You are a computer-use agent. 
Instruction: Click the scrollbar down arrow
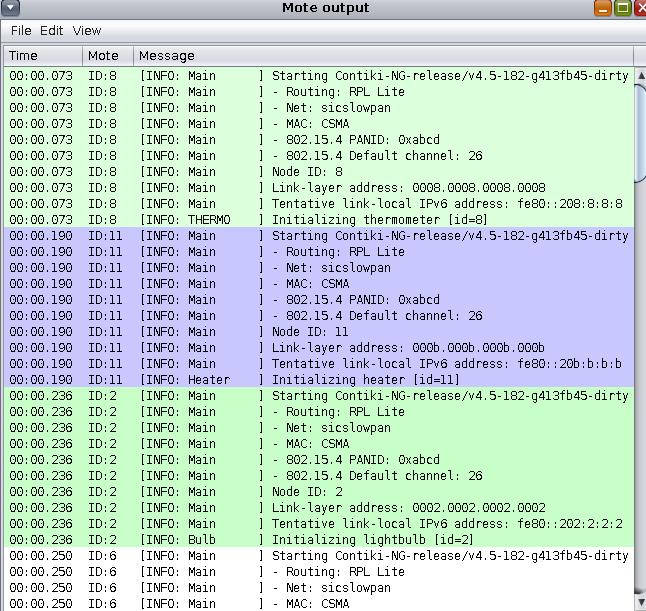[x=641, y=602]
